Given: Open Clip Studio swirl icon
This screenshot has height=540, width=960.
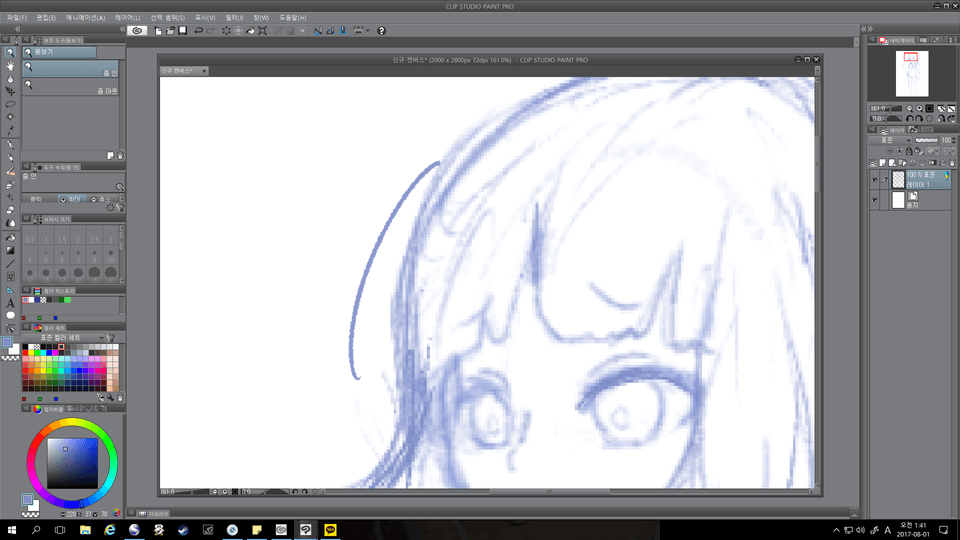Looking at the screenshot, I should coord(138,31).
